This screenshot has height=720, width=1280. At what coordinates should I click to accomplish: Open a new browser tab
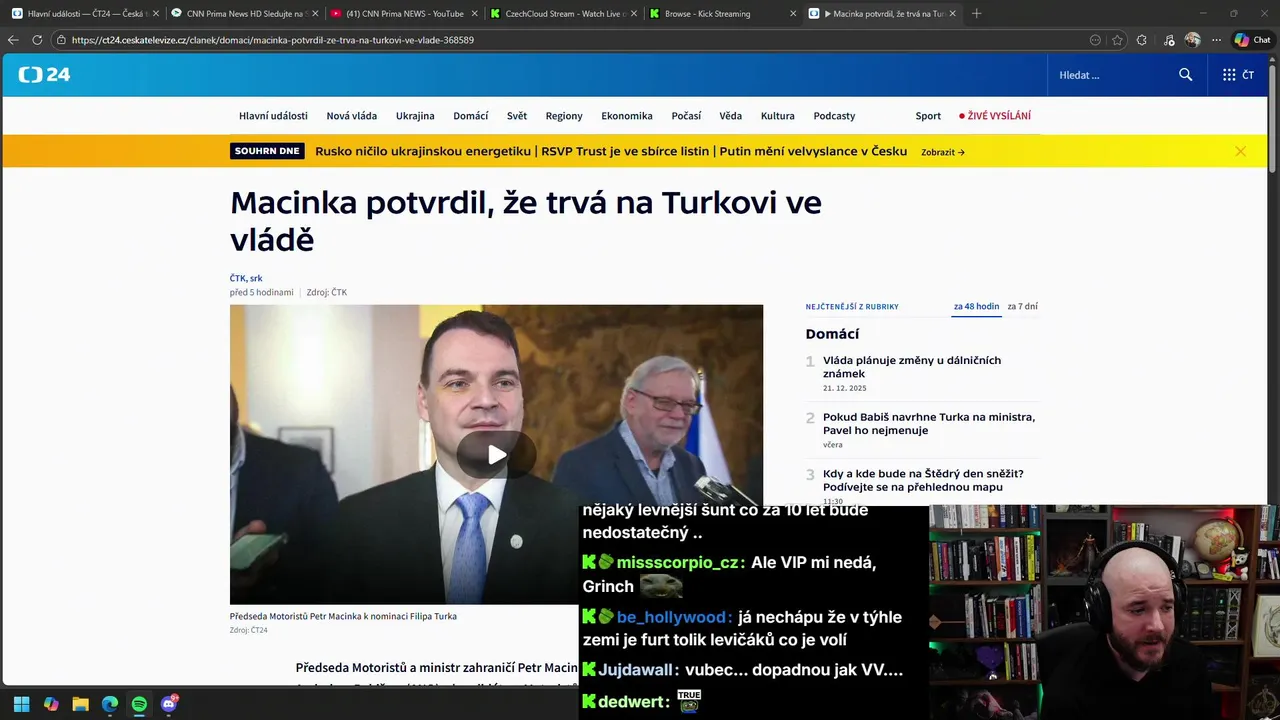click(x=976, y=13)
